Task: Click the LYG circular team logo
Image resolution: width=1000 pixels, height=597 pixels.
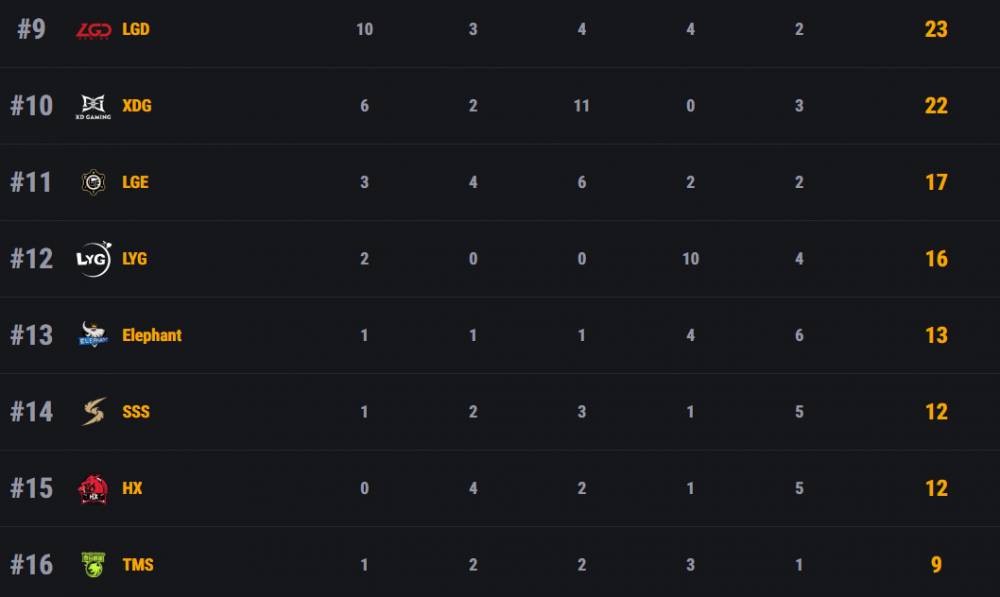Action: pyautogui.click(x=95, y=259)
